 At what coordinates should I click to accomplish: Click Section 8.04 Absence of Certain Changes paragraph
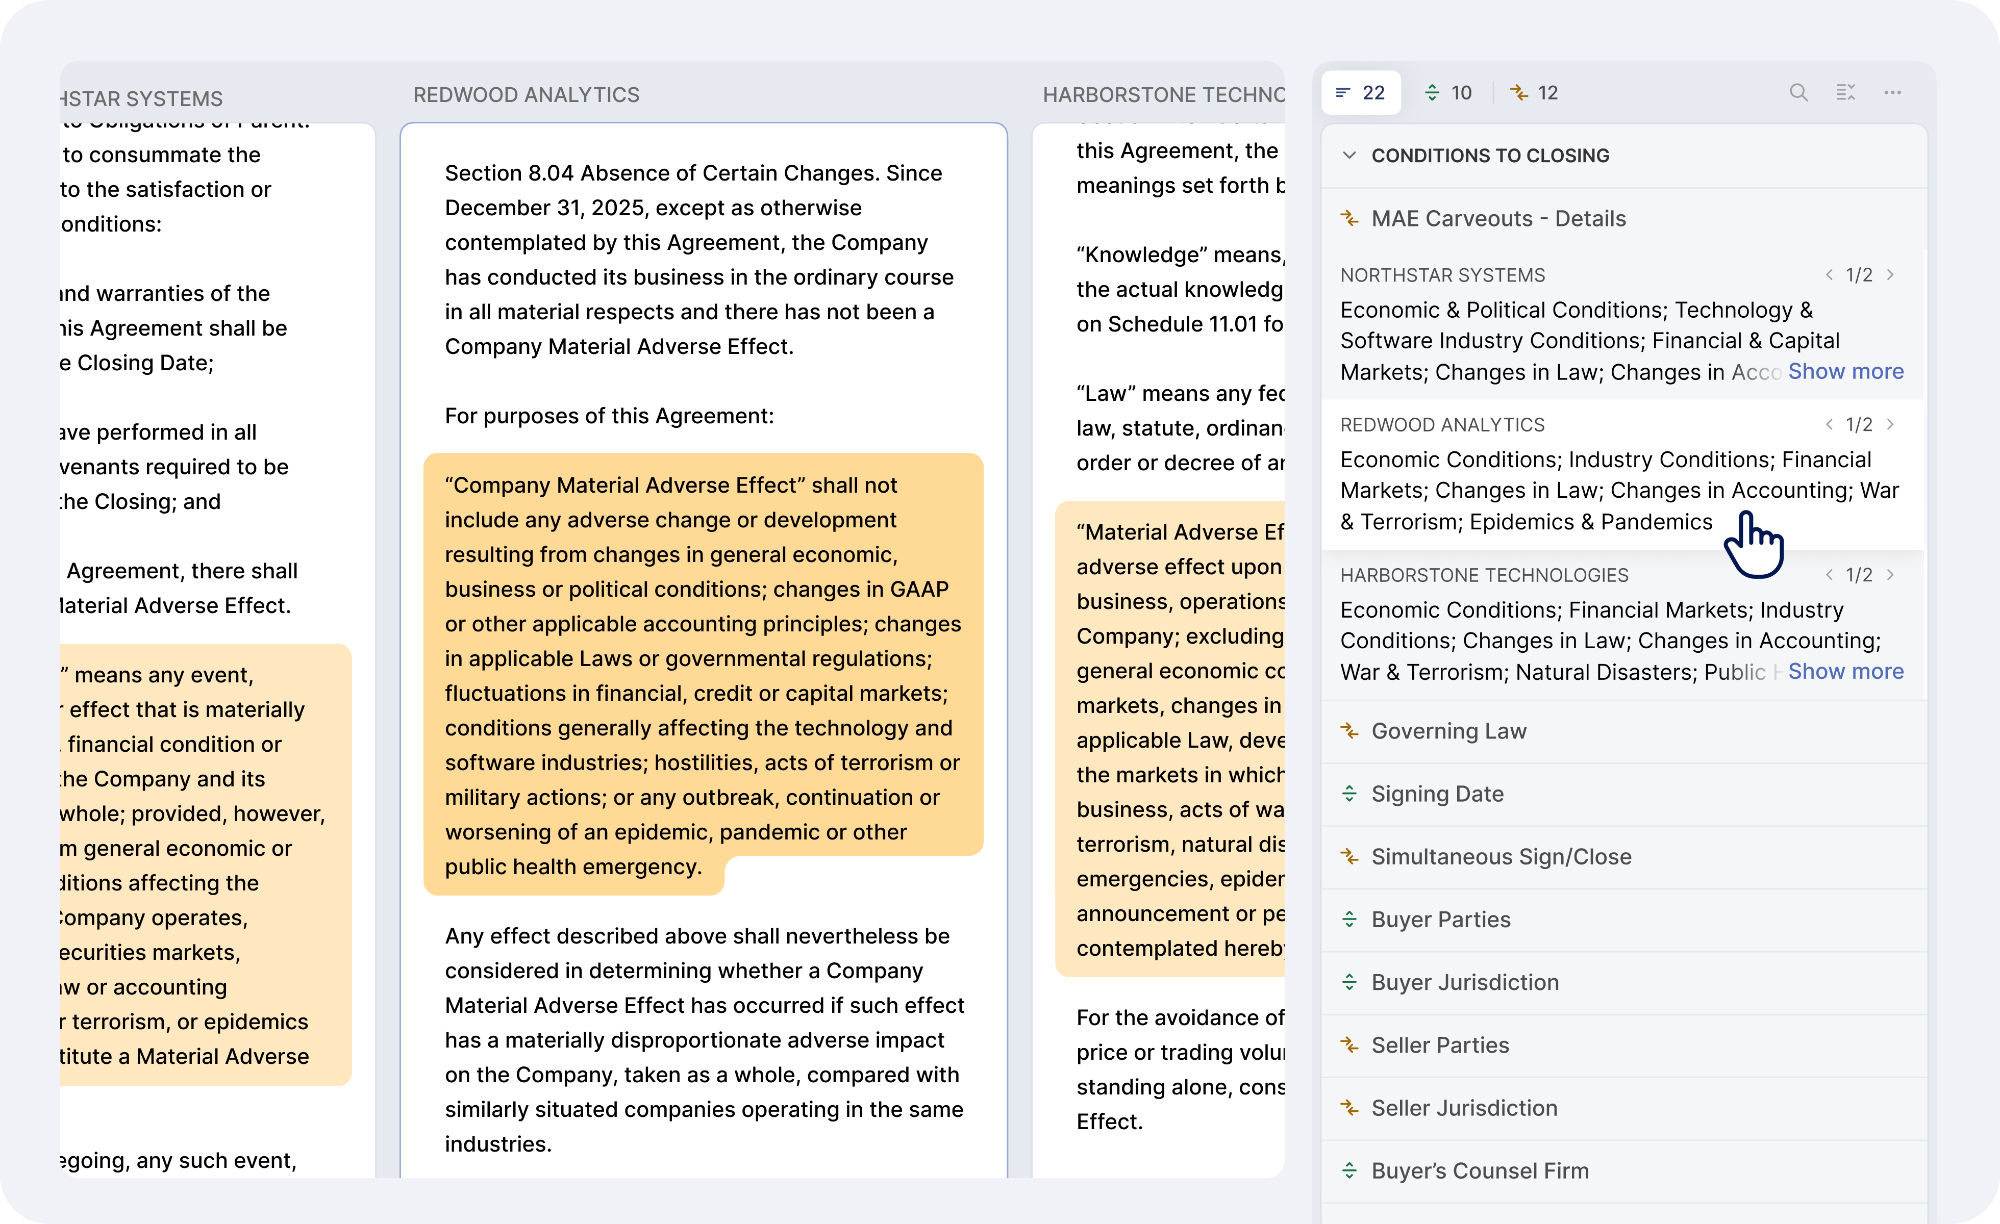coord(699,260)
